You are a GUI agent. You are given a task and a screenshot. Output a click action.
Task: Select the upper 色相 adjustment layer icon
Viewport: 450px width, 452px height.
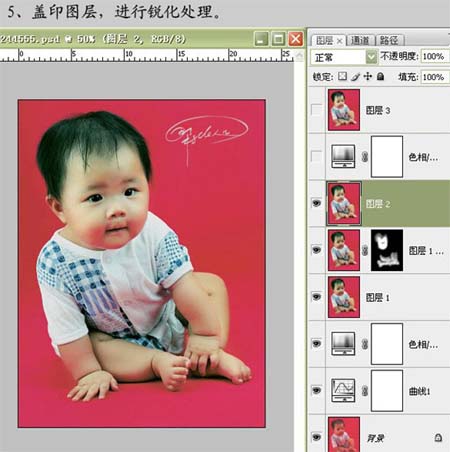pos(343,156)
